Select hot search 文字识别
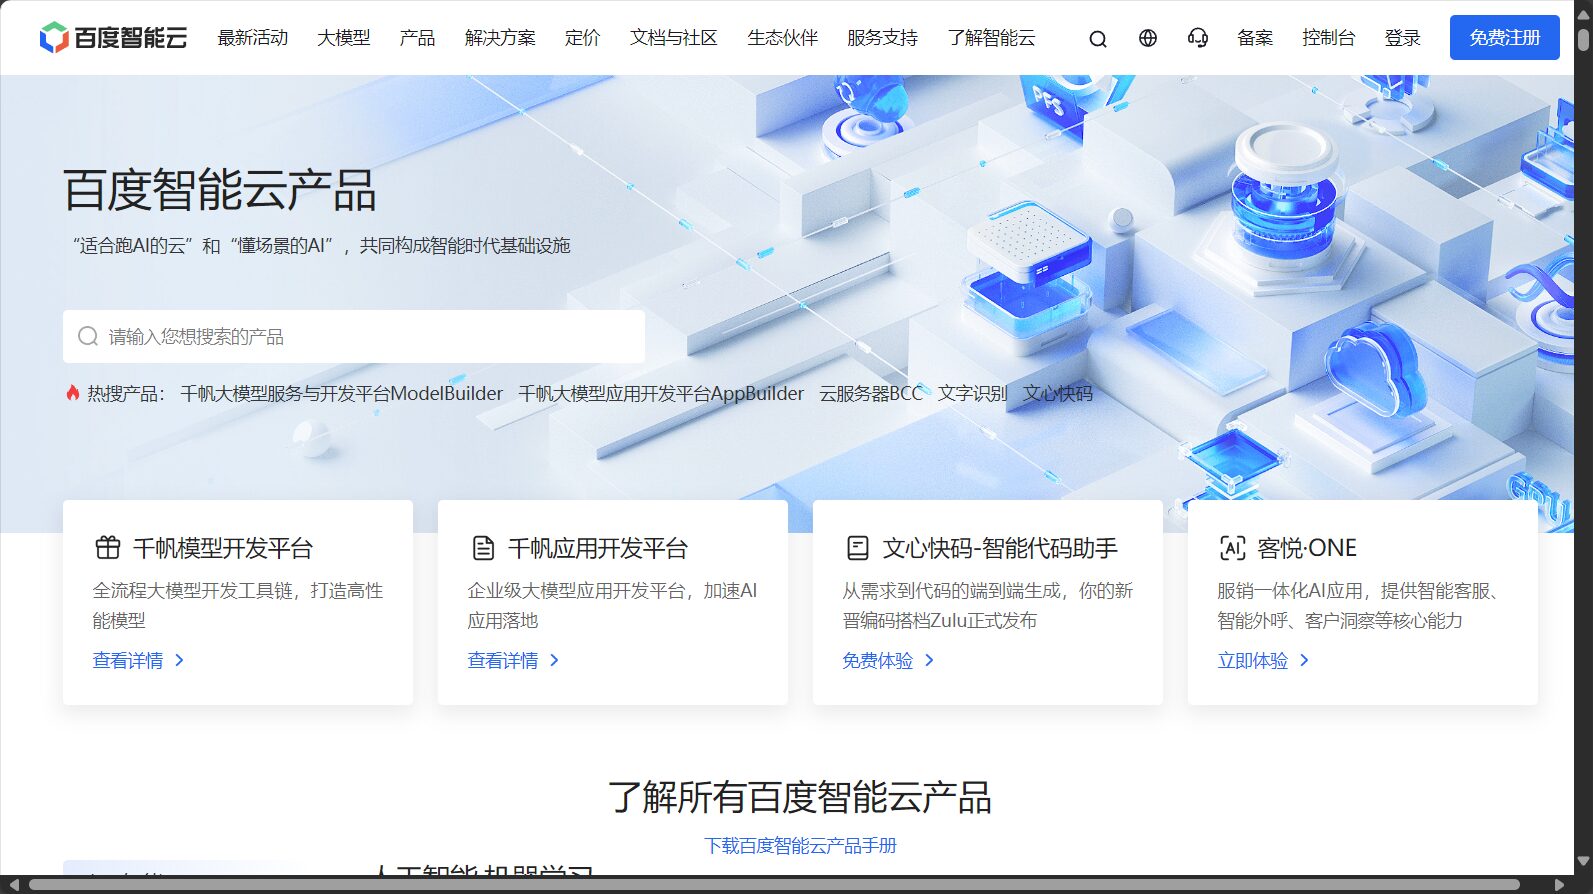Viewport: 1593px width, 894px height. (x=973, y=393)
